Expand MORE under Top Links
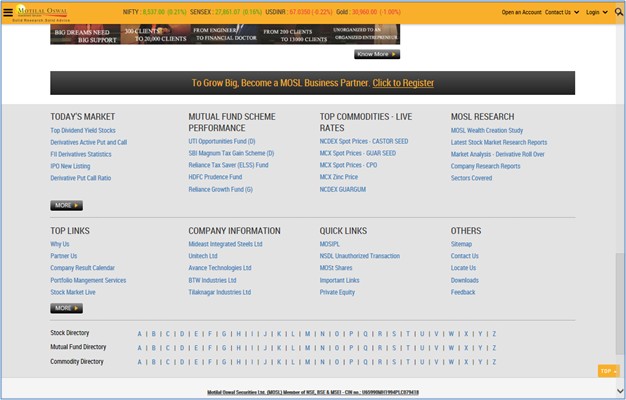626x400 pixels. click(x=66, y=308)
